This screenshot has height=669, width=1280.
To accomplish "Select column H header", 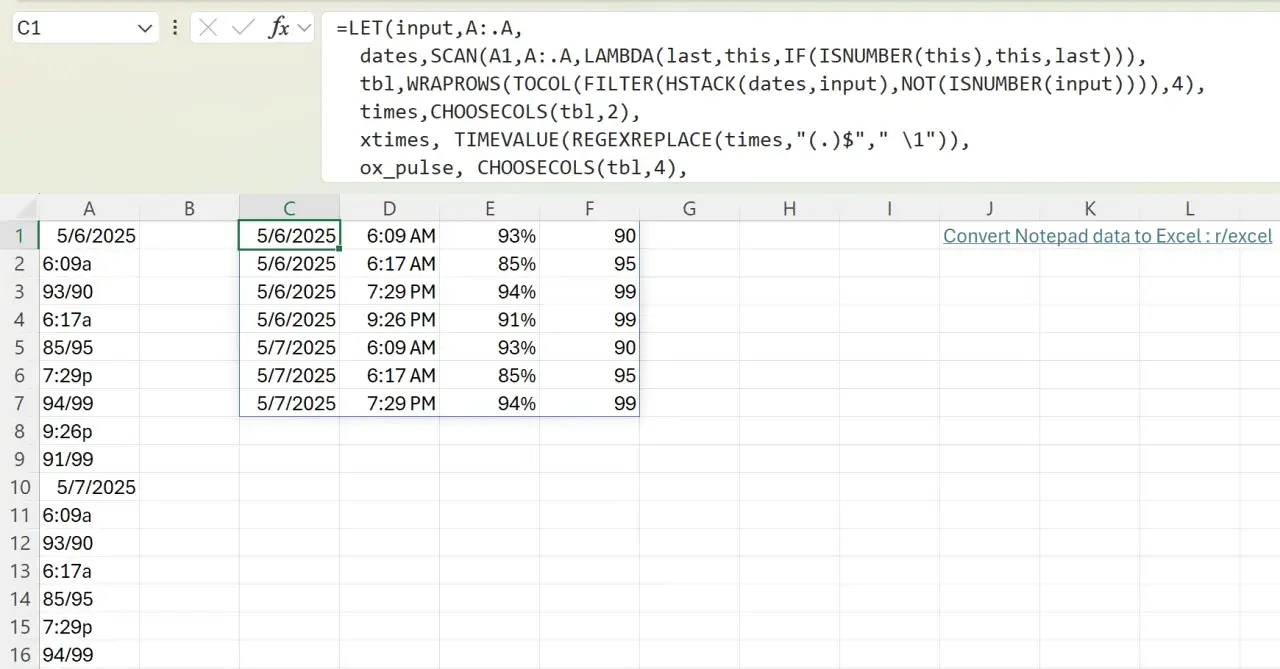I will tap(789, 209).
